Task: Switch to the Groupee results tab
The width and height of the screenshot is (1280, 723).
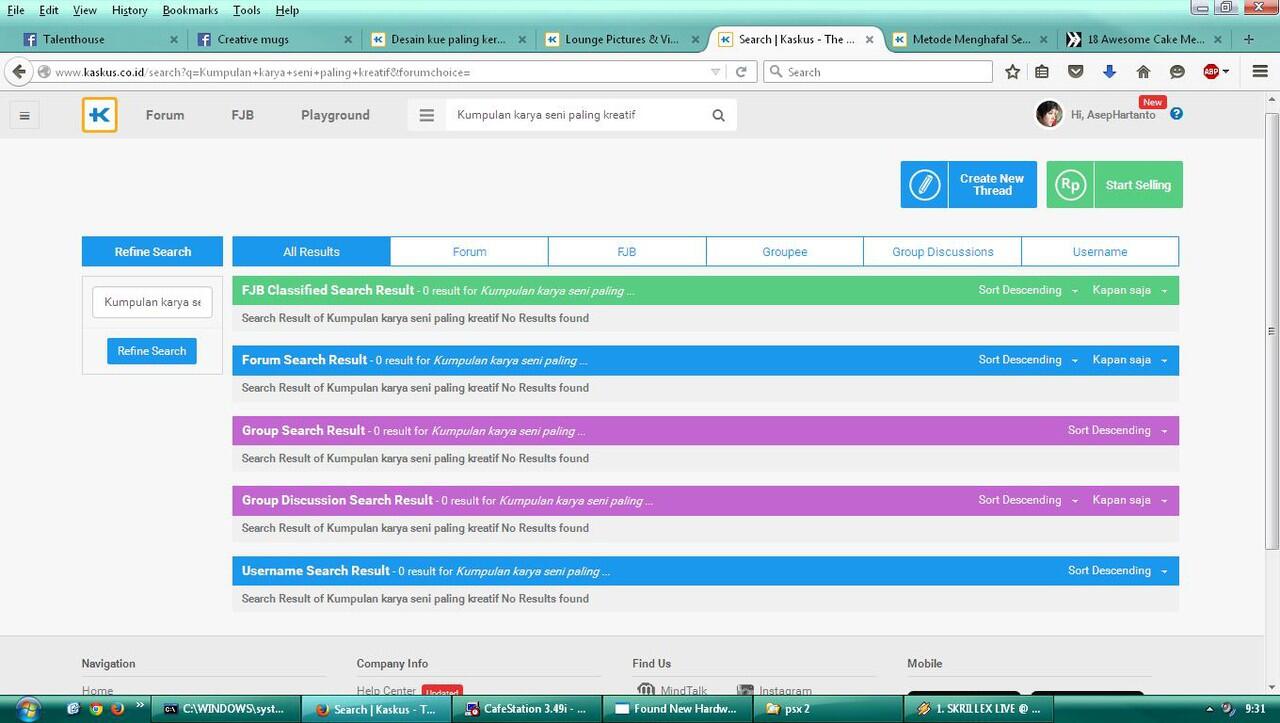Action: (x=784, y=252)
